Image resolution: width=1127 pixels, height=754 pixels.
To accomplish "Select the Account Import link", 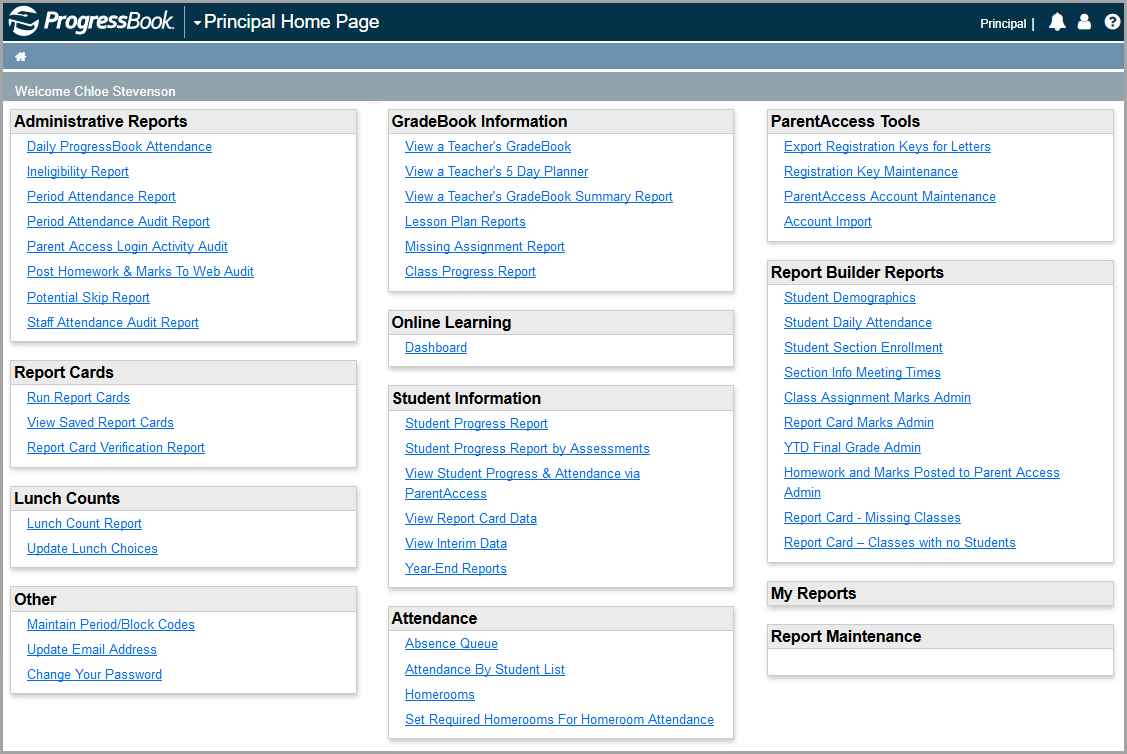I will 827,222.
